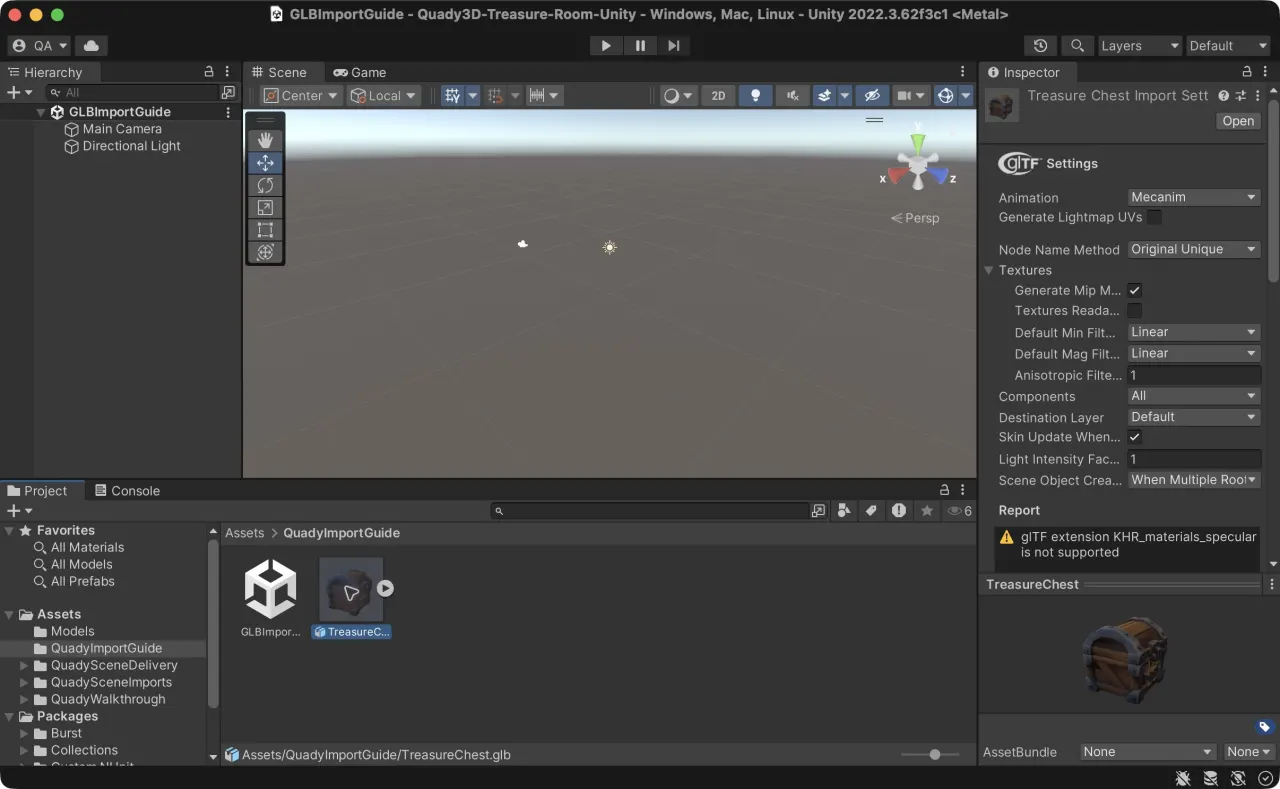This screenshot has width=1280, height=789.
Task: Select the Move tool
Action: 265,163
